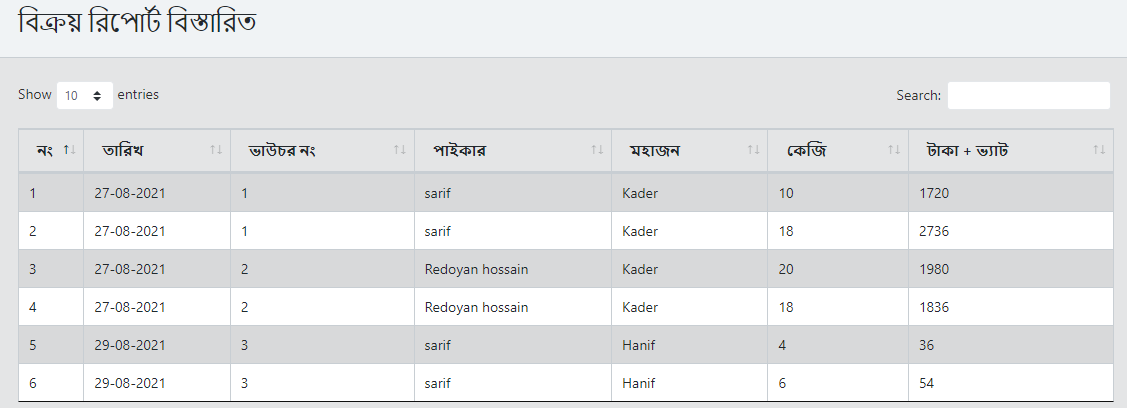This screenshot has width=1127, height=408.
Task: Click sort arrows icon in মহাজন column
Action: 753,150
